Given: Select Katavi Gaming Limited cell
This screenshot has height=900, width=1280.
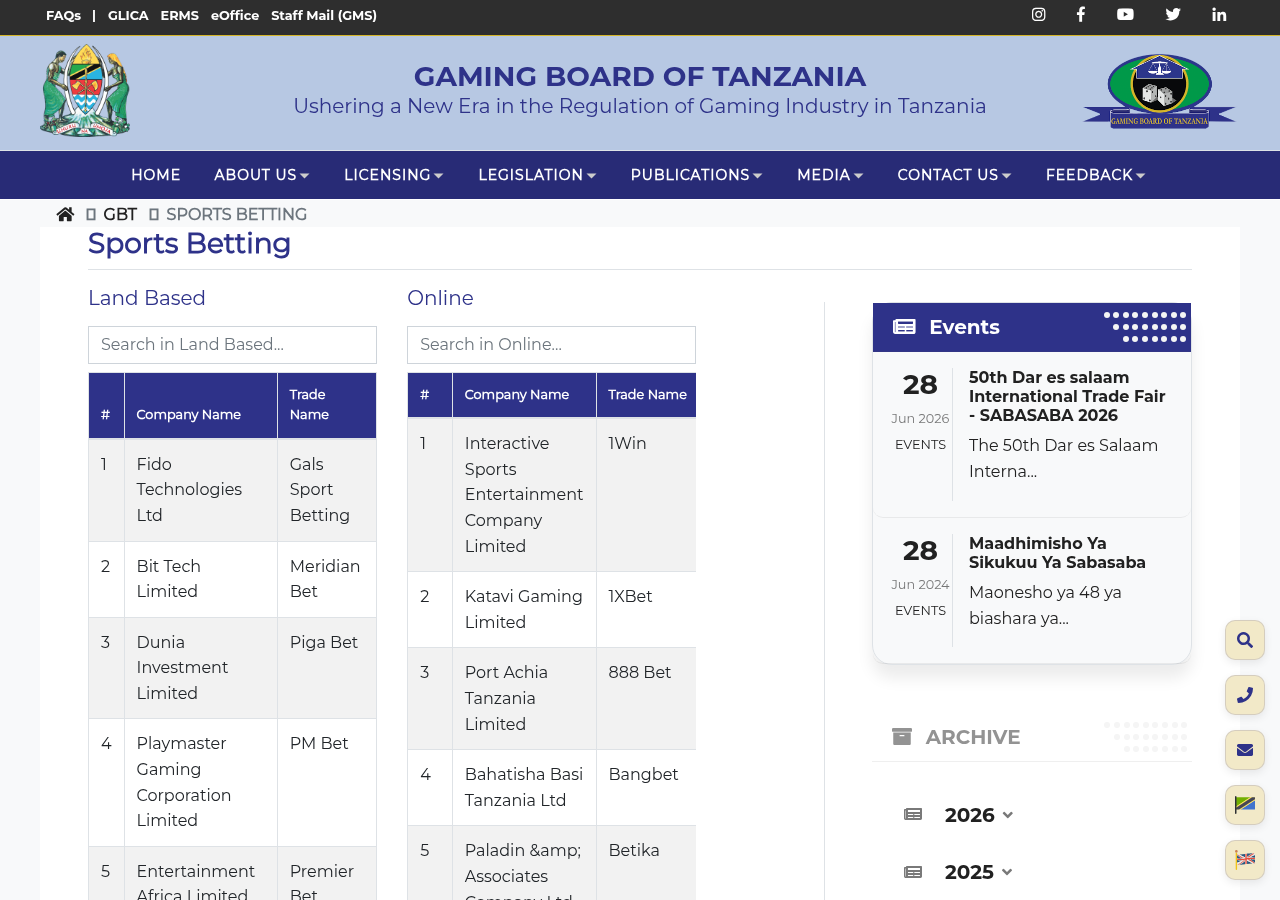Looking at the screenshot, I should (524, 610).
